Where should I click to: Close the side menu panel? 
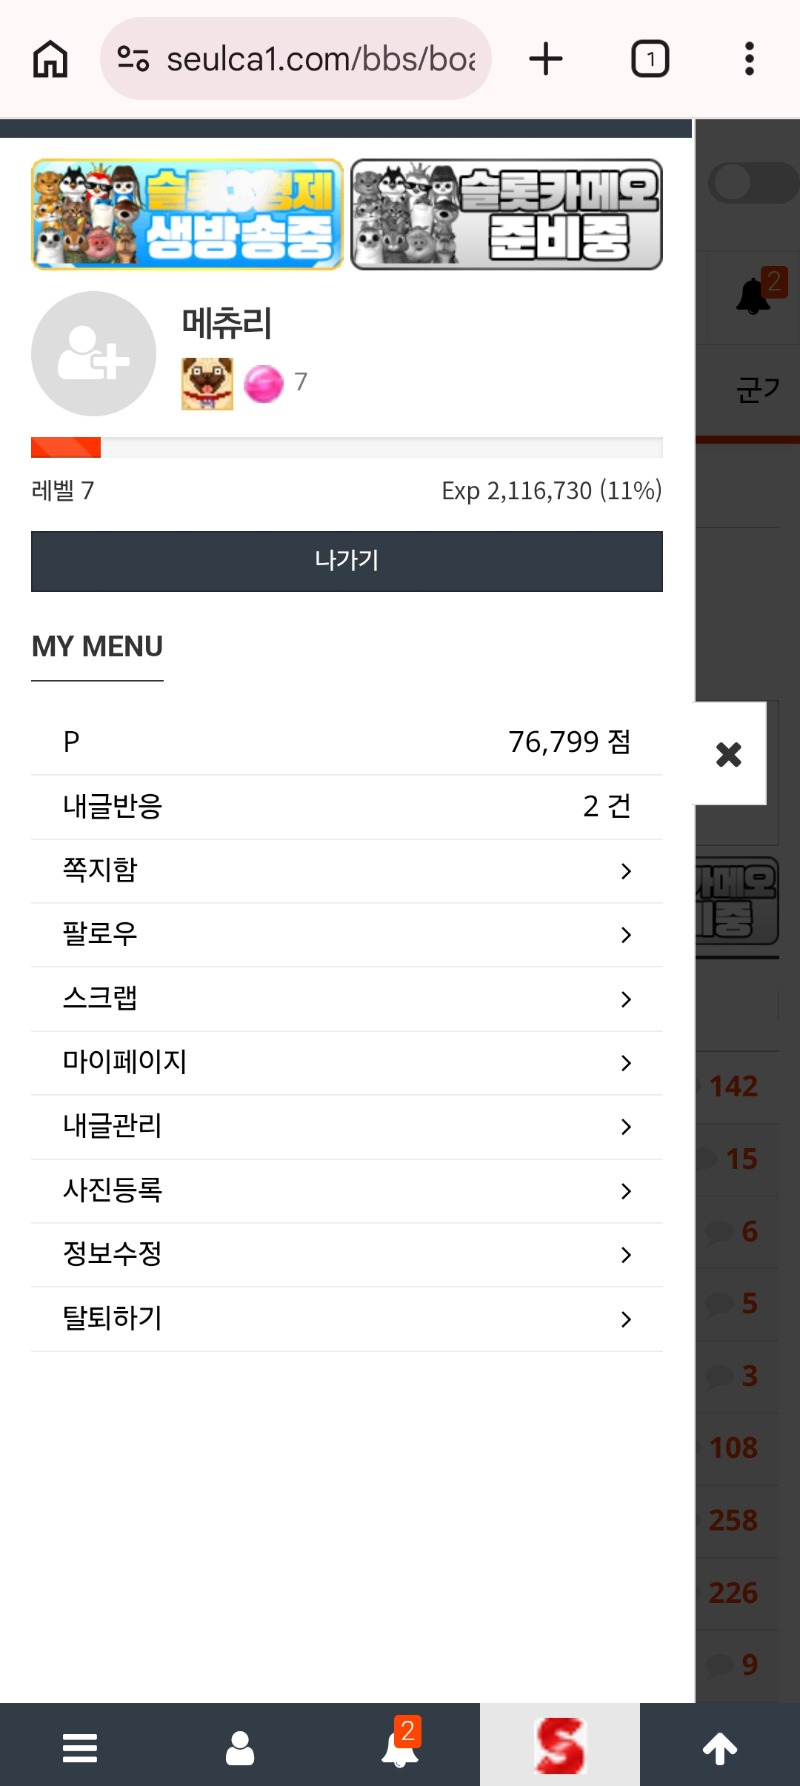[729, 754]
